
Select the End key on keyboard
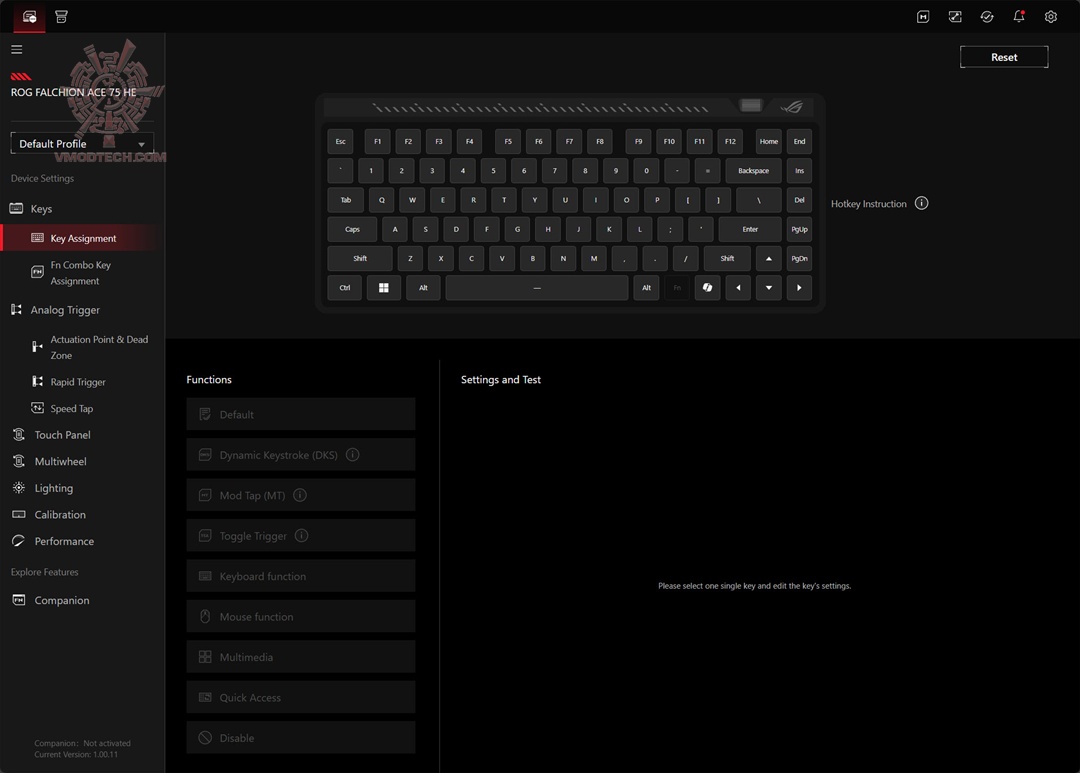[799, 141]
